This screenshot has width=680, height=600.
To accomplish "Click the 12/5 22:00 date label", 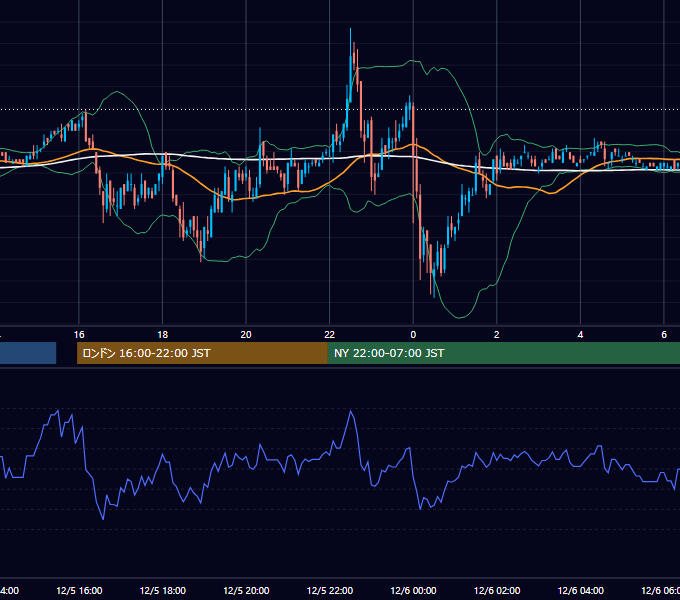I will (x=330, y=591).
